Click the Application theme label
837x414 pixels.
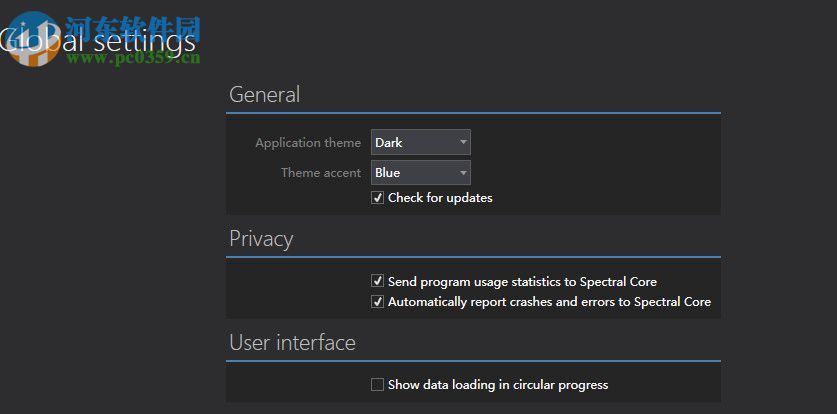pos(308,143)
